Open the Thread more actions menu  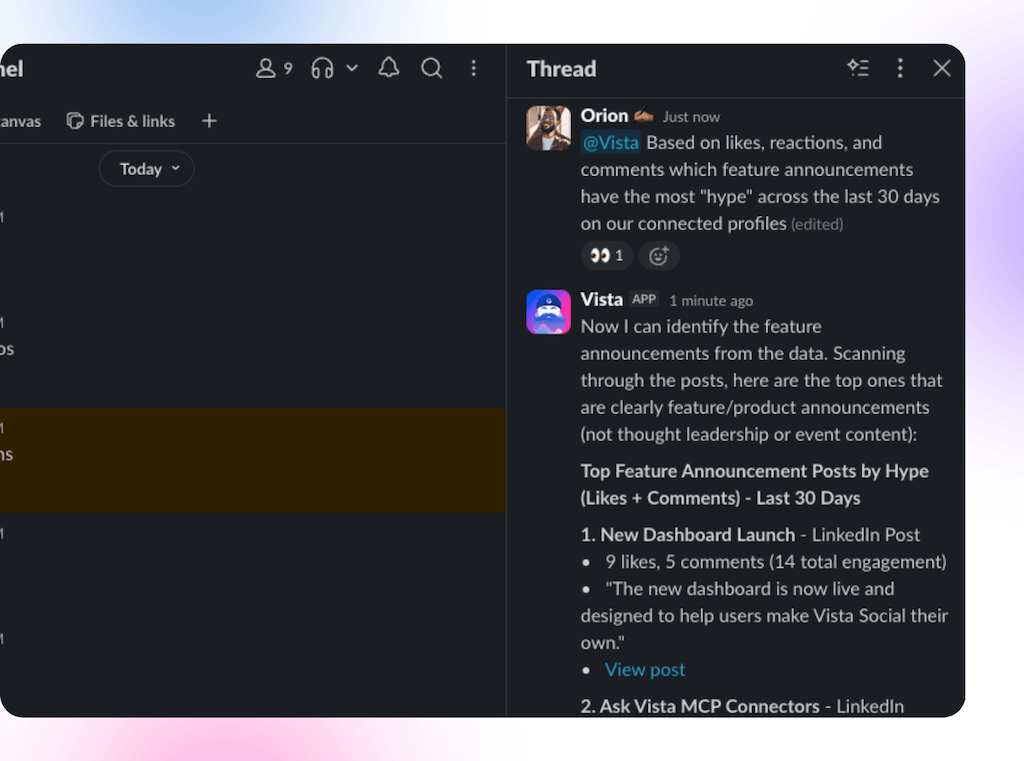point(900,68)
